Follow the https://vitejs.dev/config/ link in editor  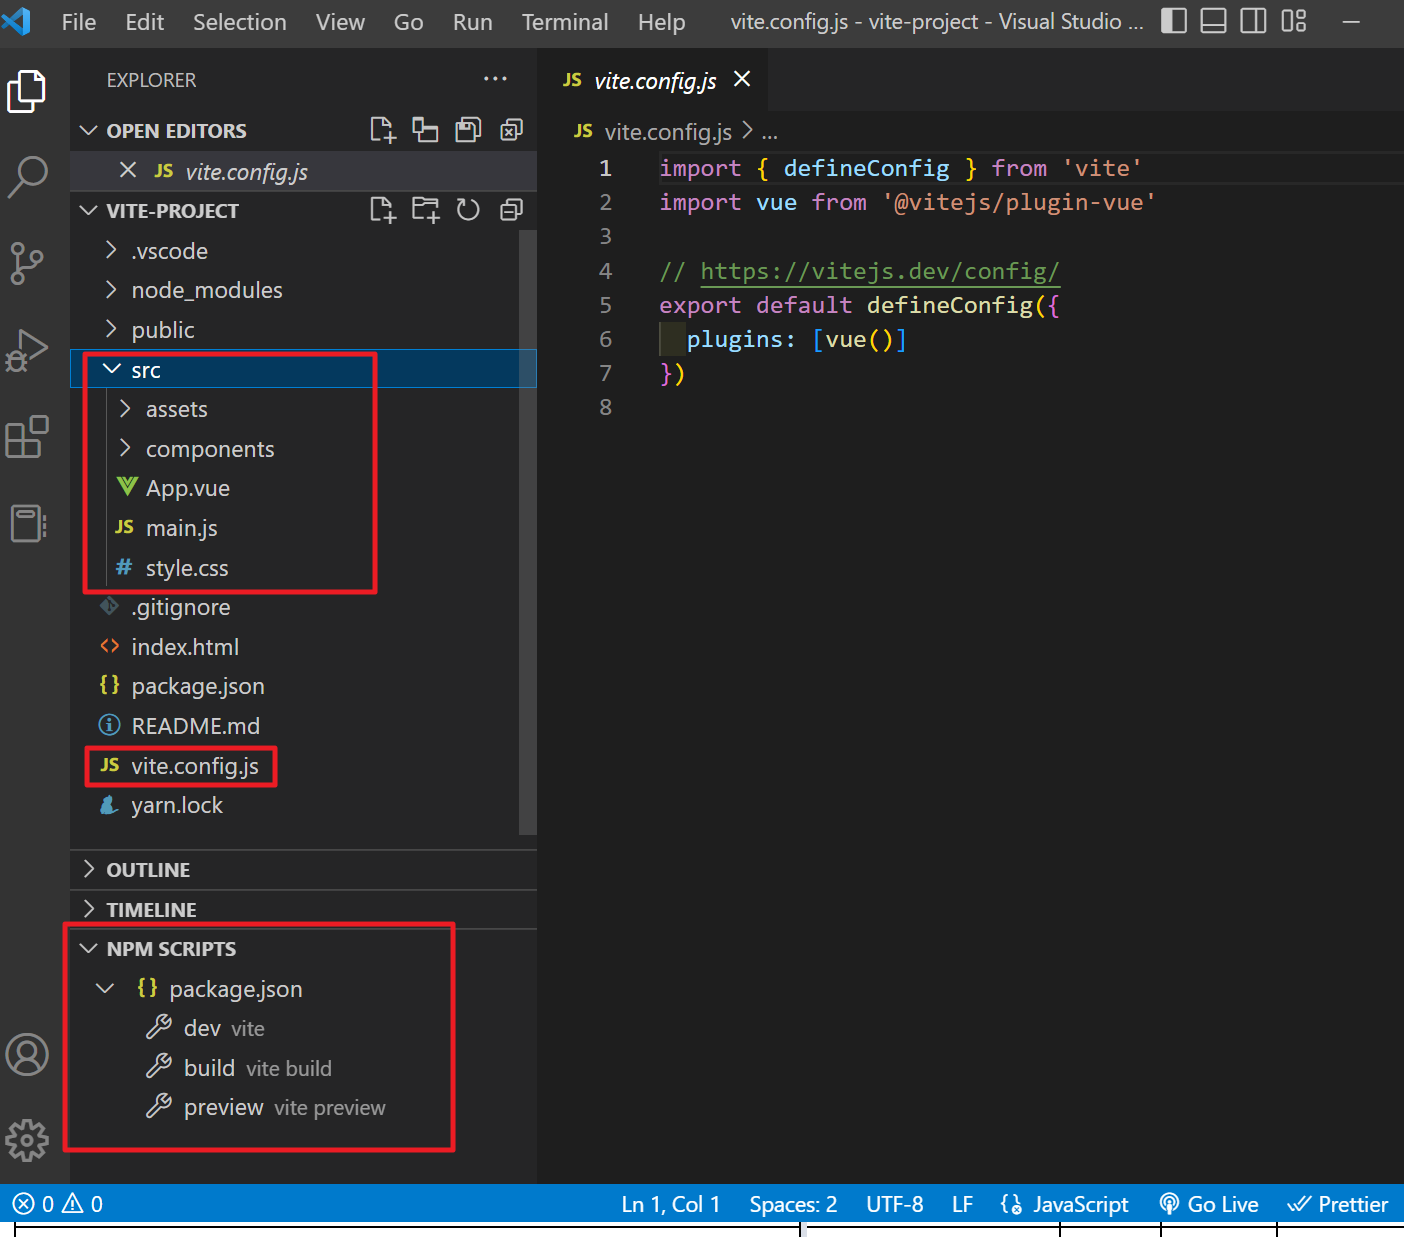(880, 271)
